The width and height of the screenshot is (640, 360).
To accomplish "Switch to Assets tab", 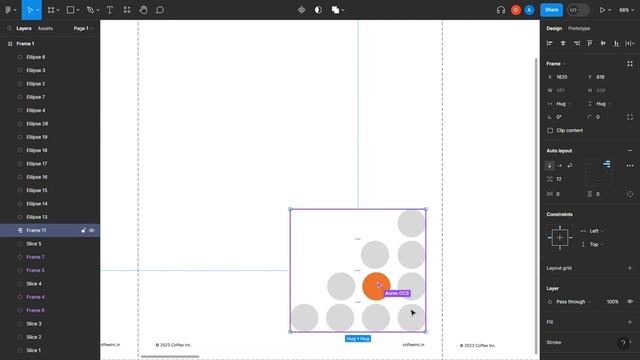I will point(45,28).
